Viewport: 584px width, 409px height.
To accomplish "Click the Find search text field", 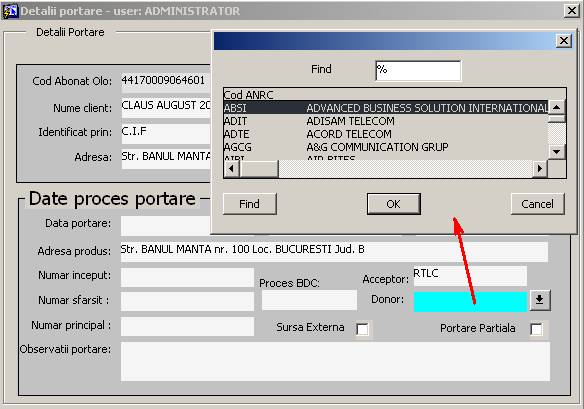I will [x=418, y=70].
